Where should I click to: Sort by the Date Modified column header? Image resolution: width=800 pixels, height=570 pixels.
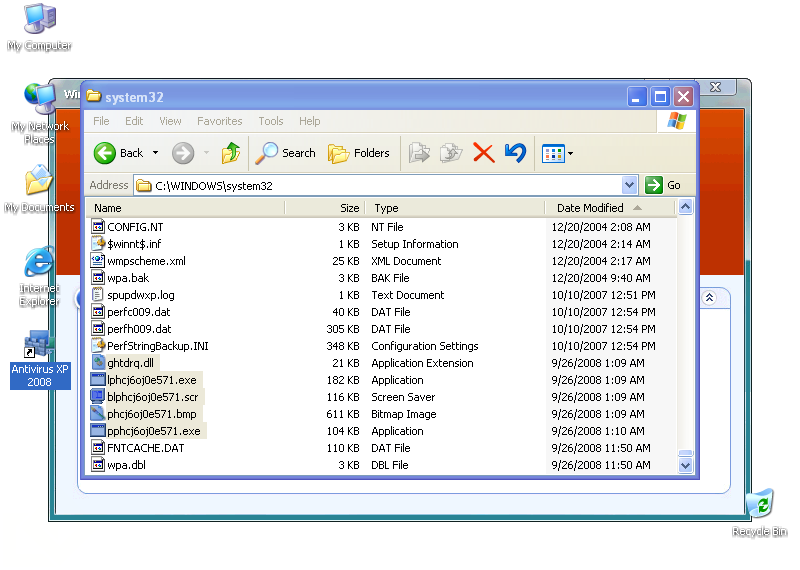coord(610,208)
